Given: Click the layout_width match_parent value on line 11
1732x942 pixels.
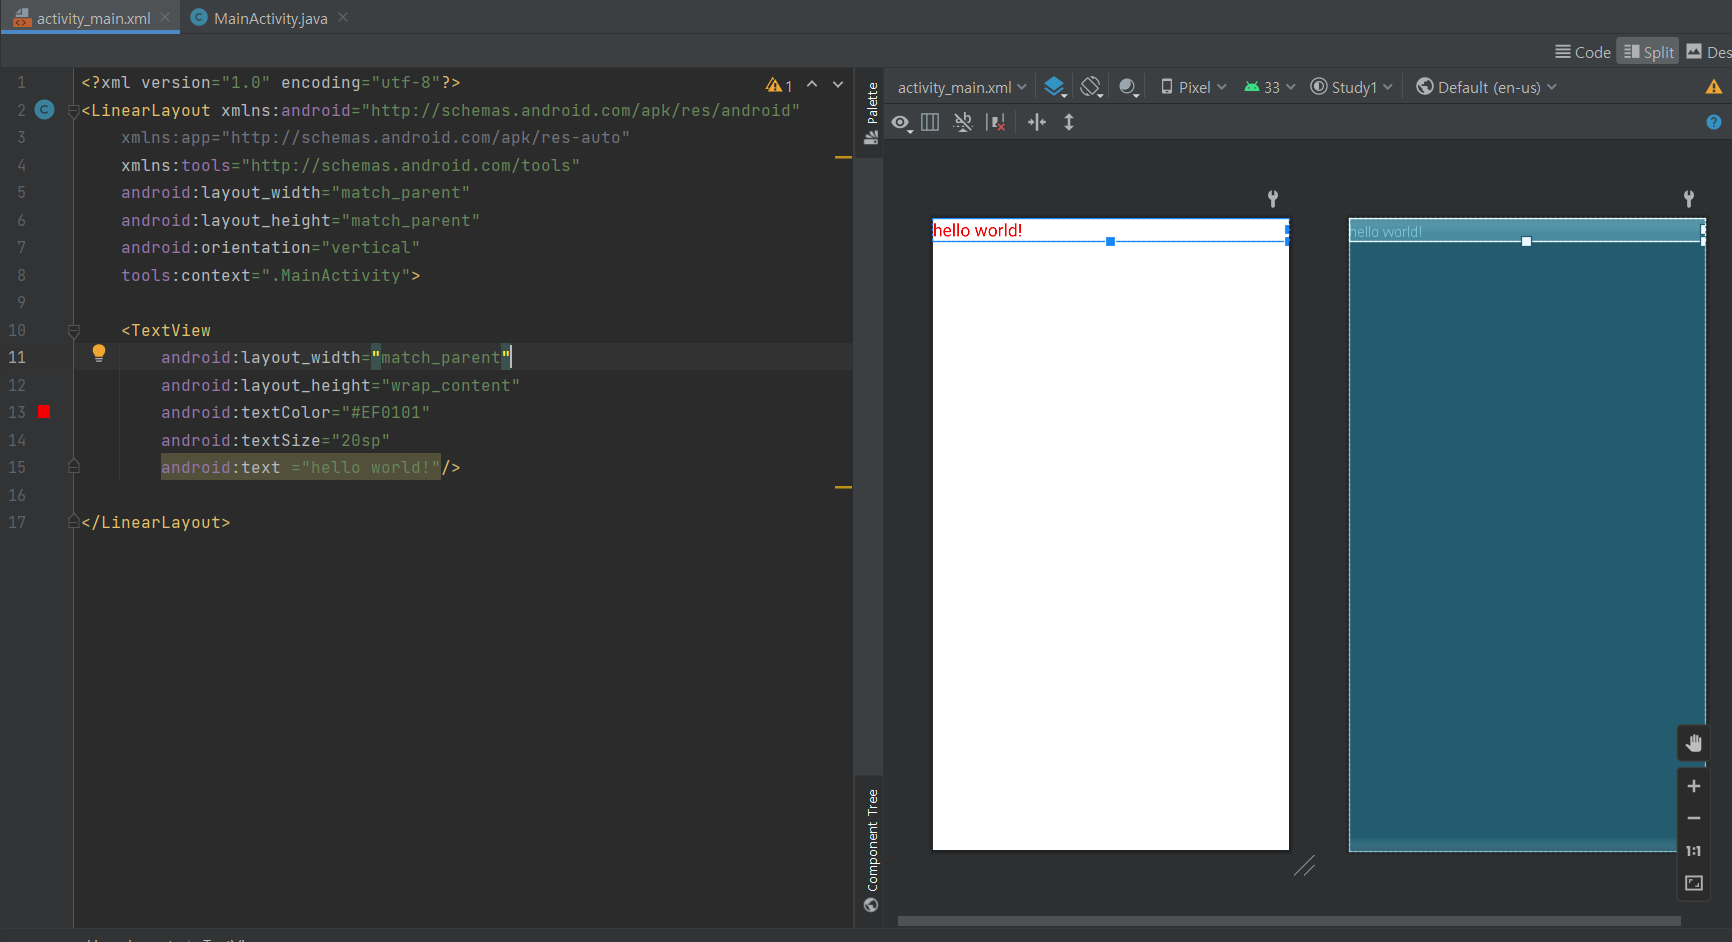Looking at the screenshot, I should (x=441, y=357).
